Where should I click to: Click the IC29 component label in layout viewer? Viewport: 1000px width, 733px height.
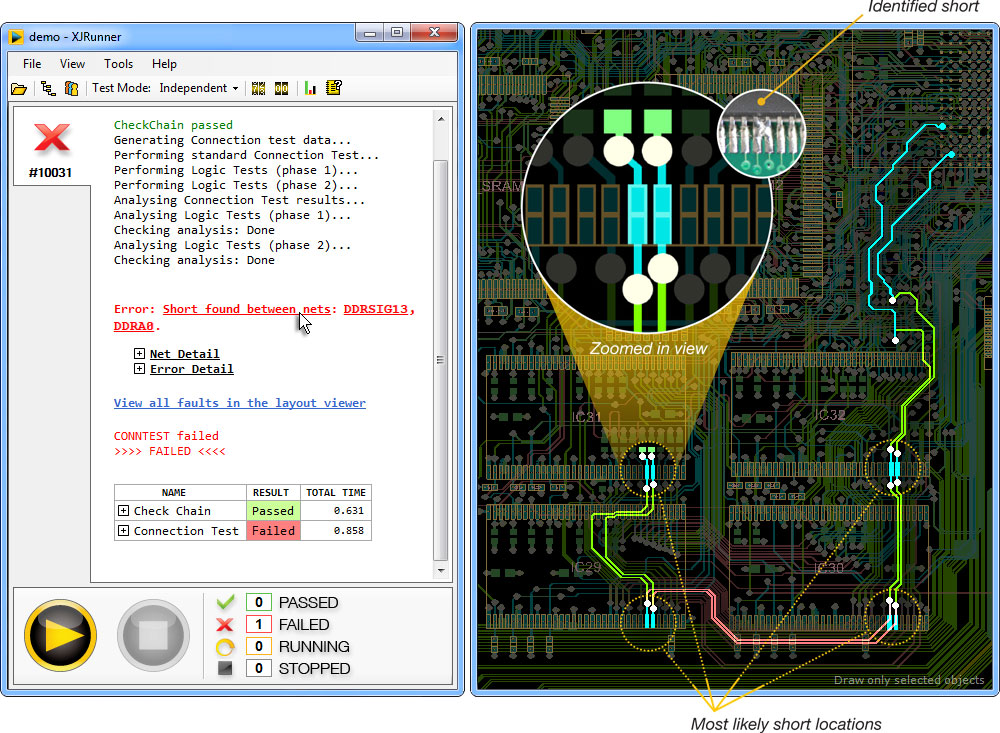click(585, 567)
